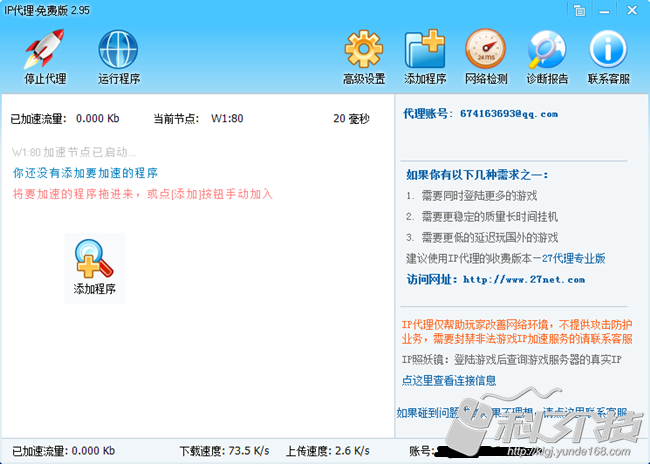Click the large 添加程序 magnifier button in list area
This screenshot has width=650, height=464.
pyautogui.click(x=95, y=268)
